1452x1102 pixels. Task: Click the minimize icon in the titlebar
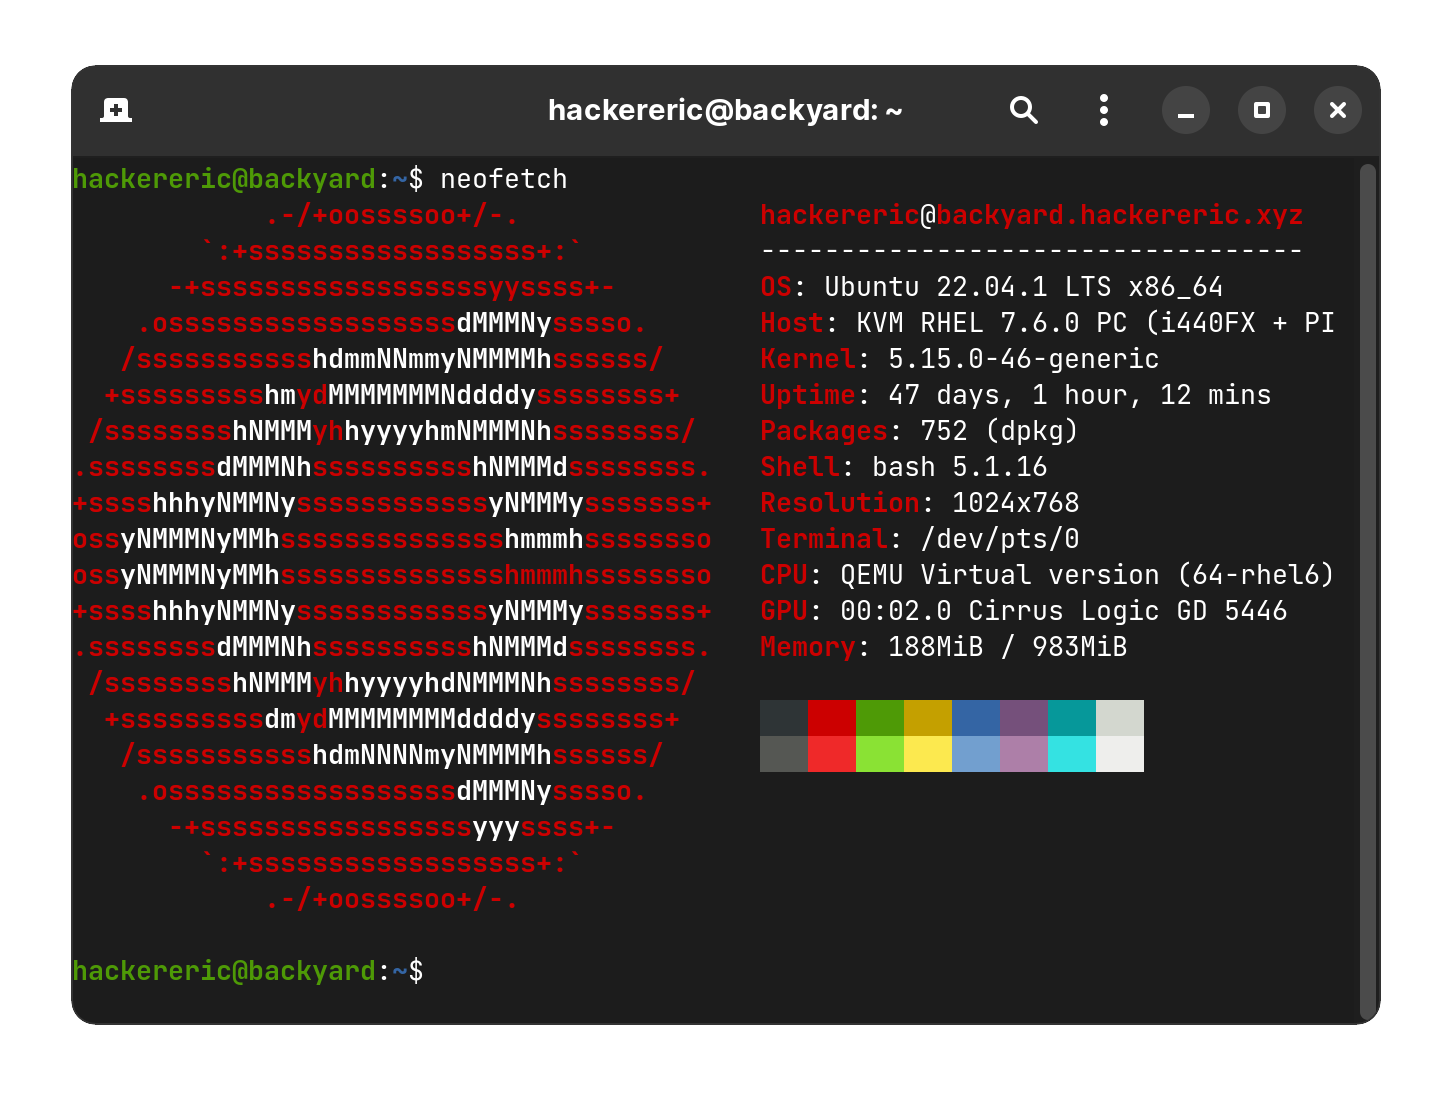click(1186, 110)
